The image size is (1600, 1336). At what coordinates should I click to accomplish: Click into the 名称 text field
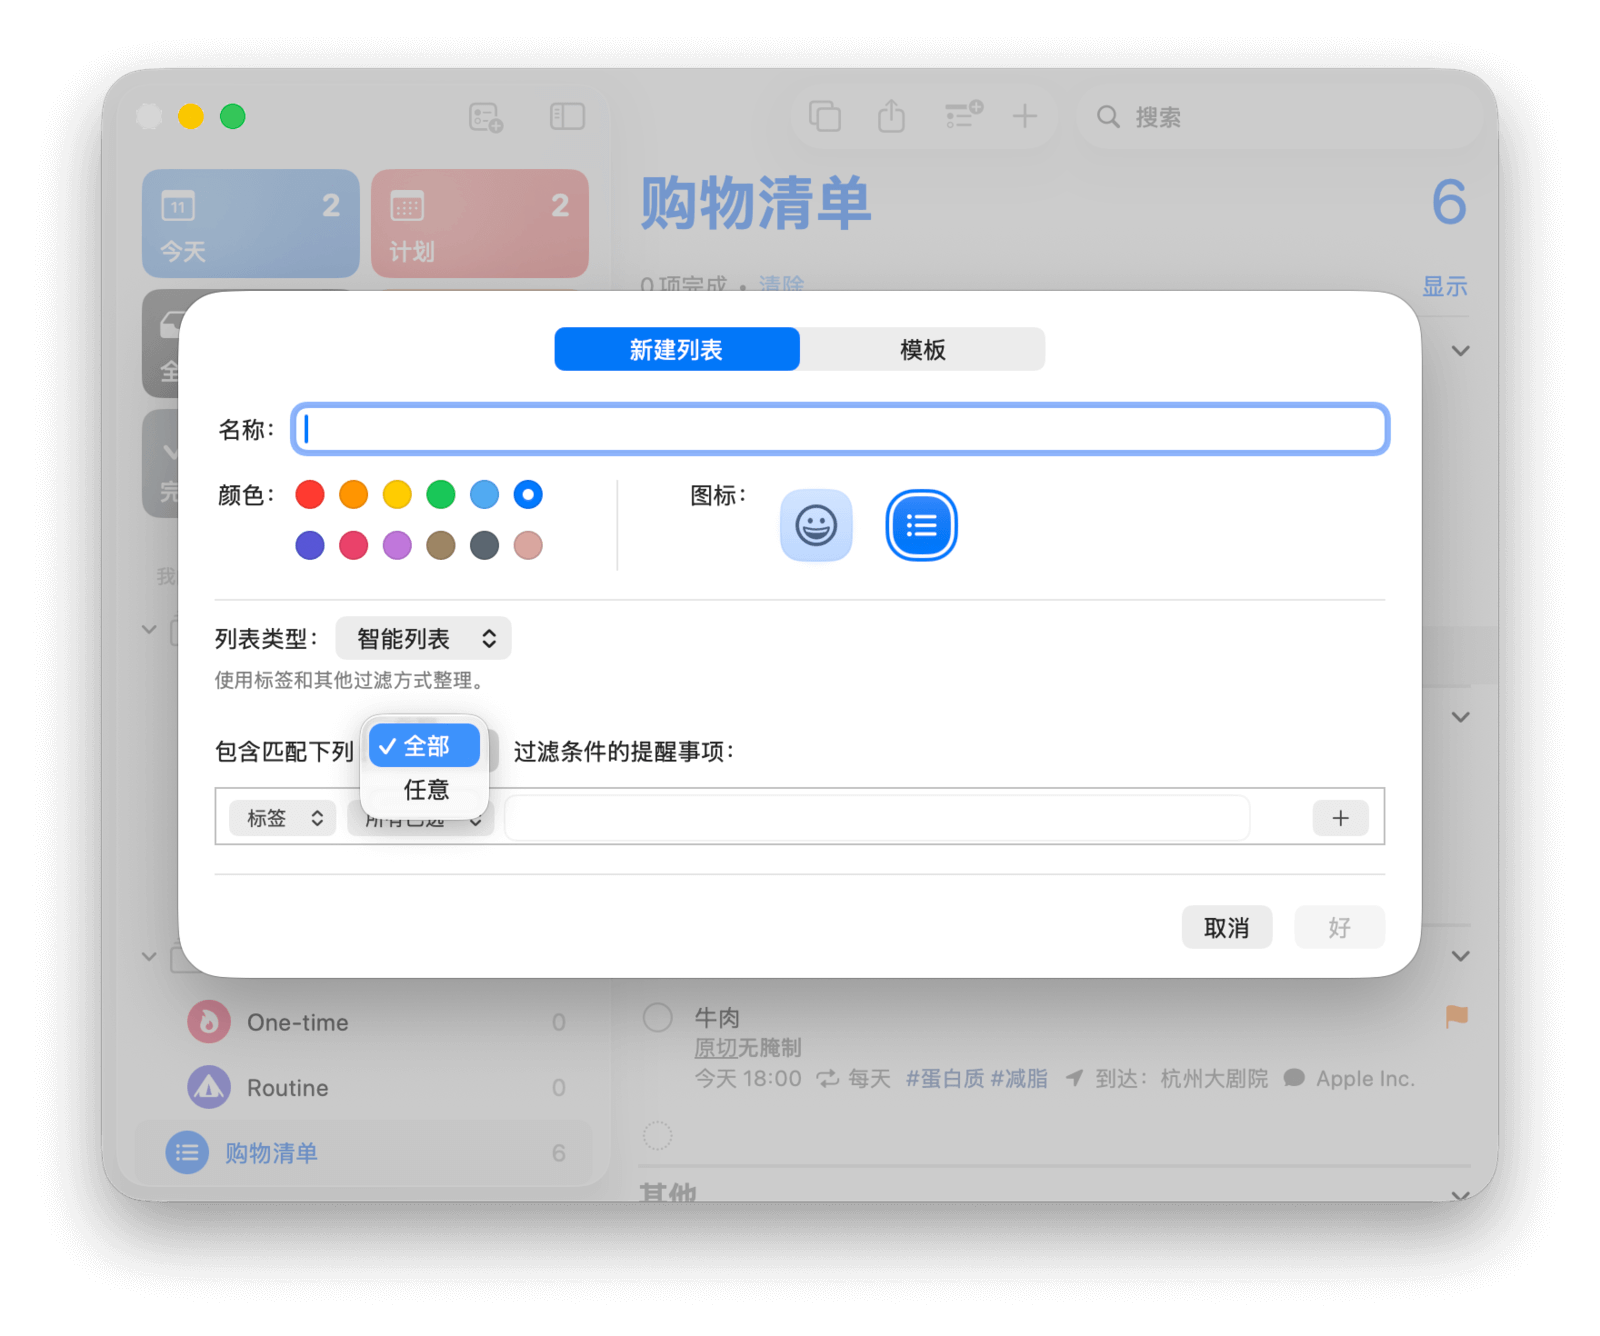coord(840,430)
